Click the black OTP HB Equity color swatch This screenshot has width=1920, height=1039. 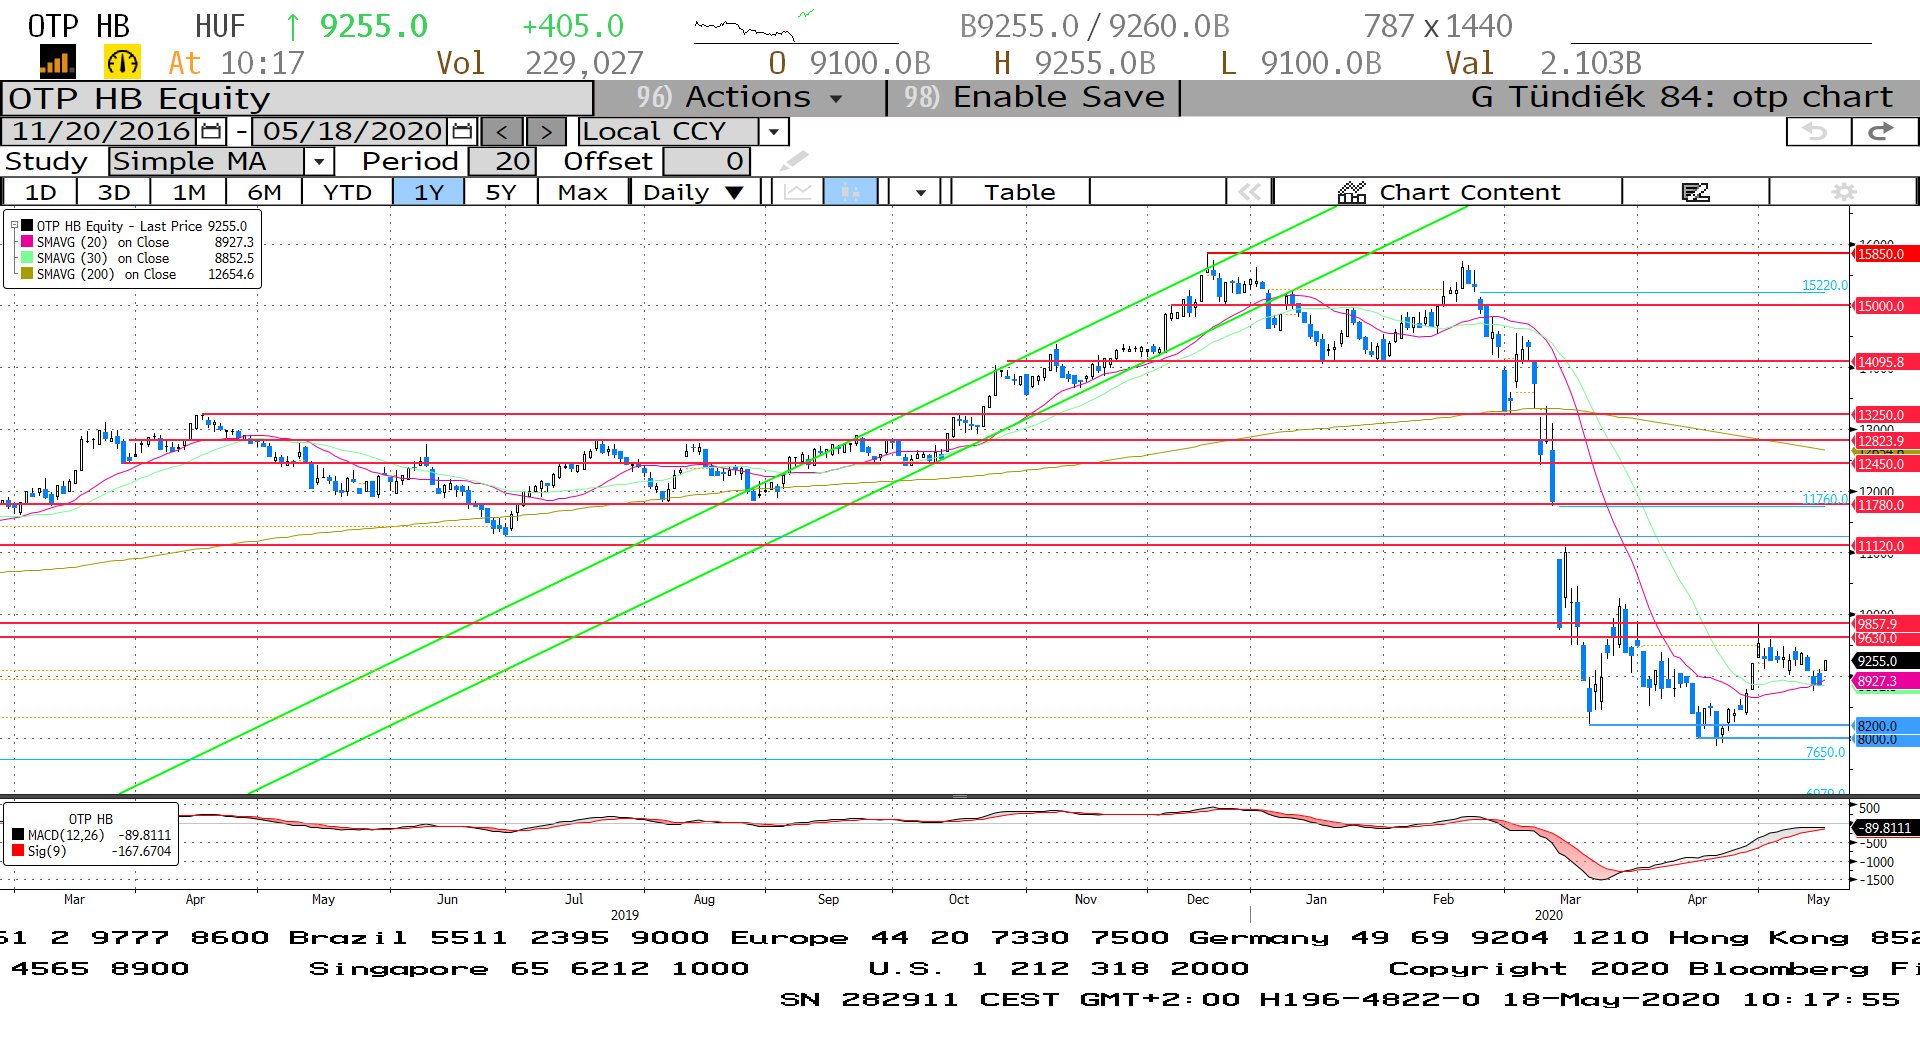tap(28, 226)
